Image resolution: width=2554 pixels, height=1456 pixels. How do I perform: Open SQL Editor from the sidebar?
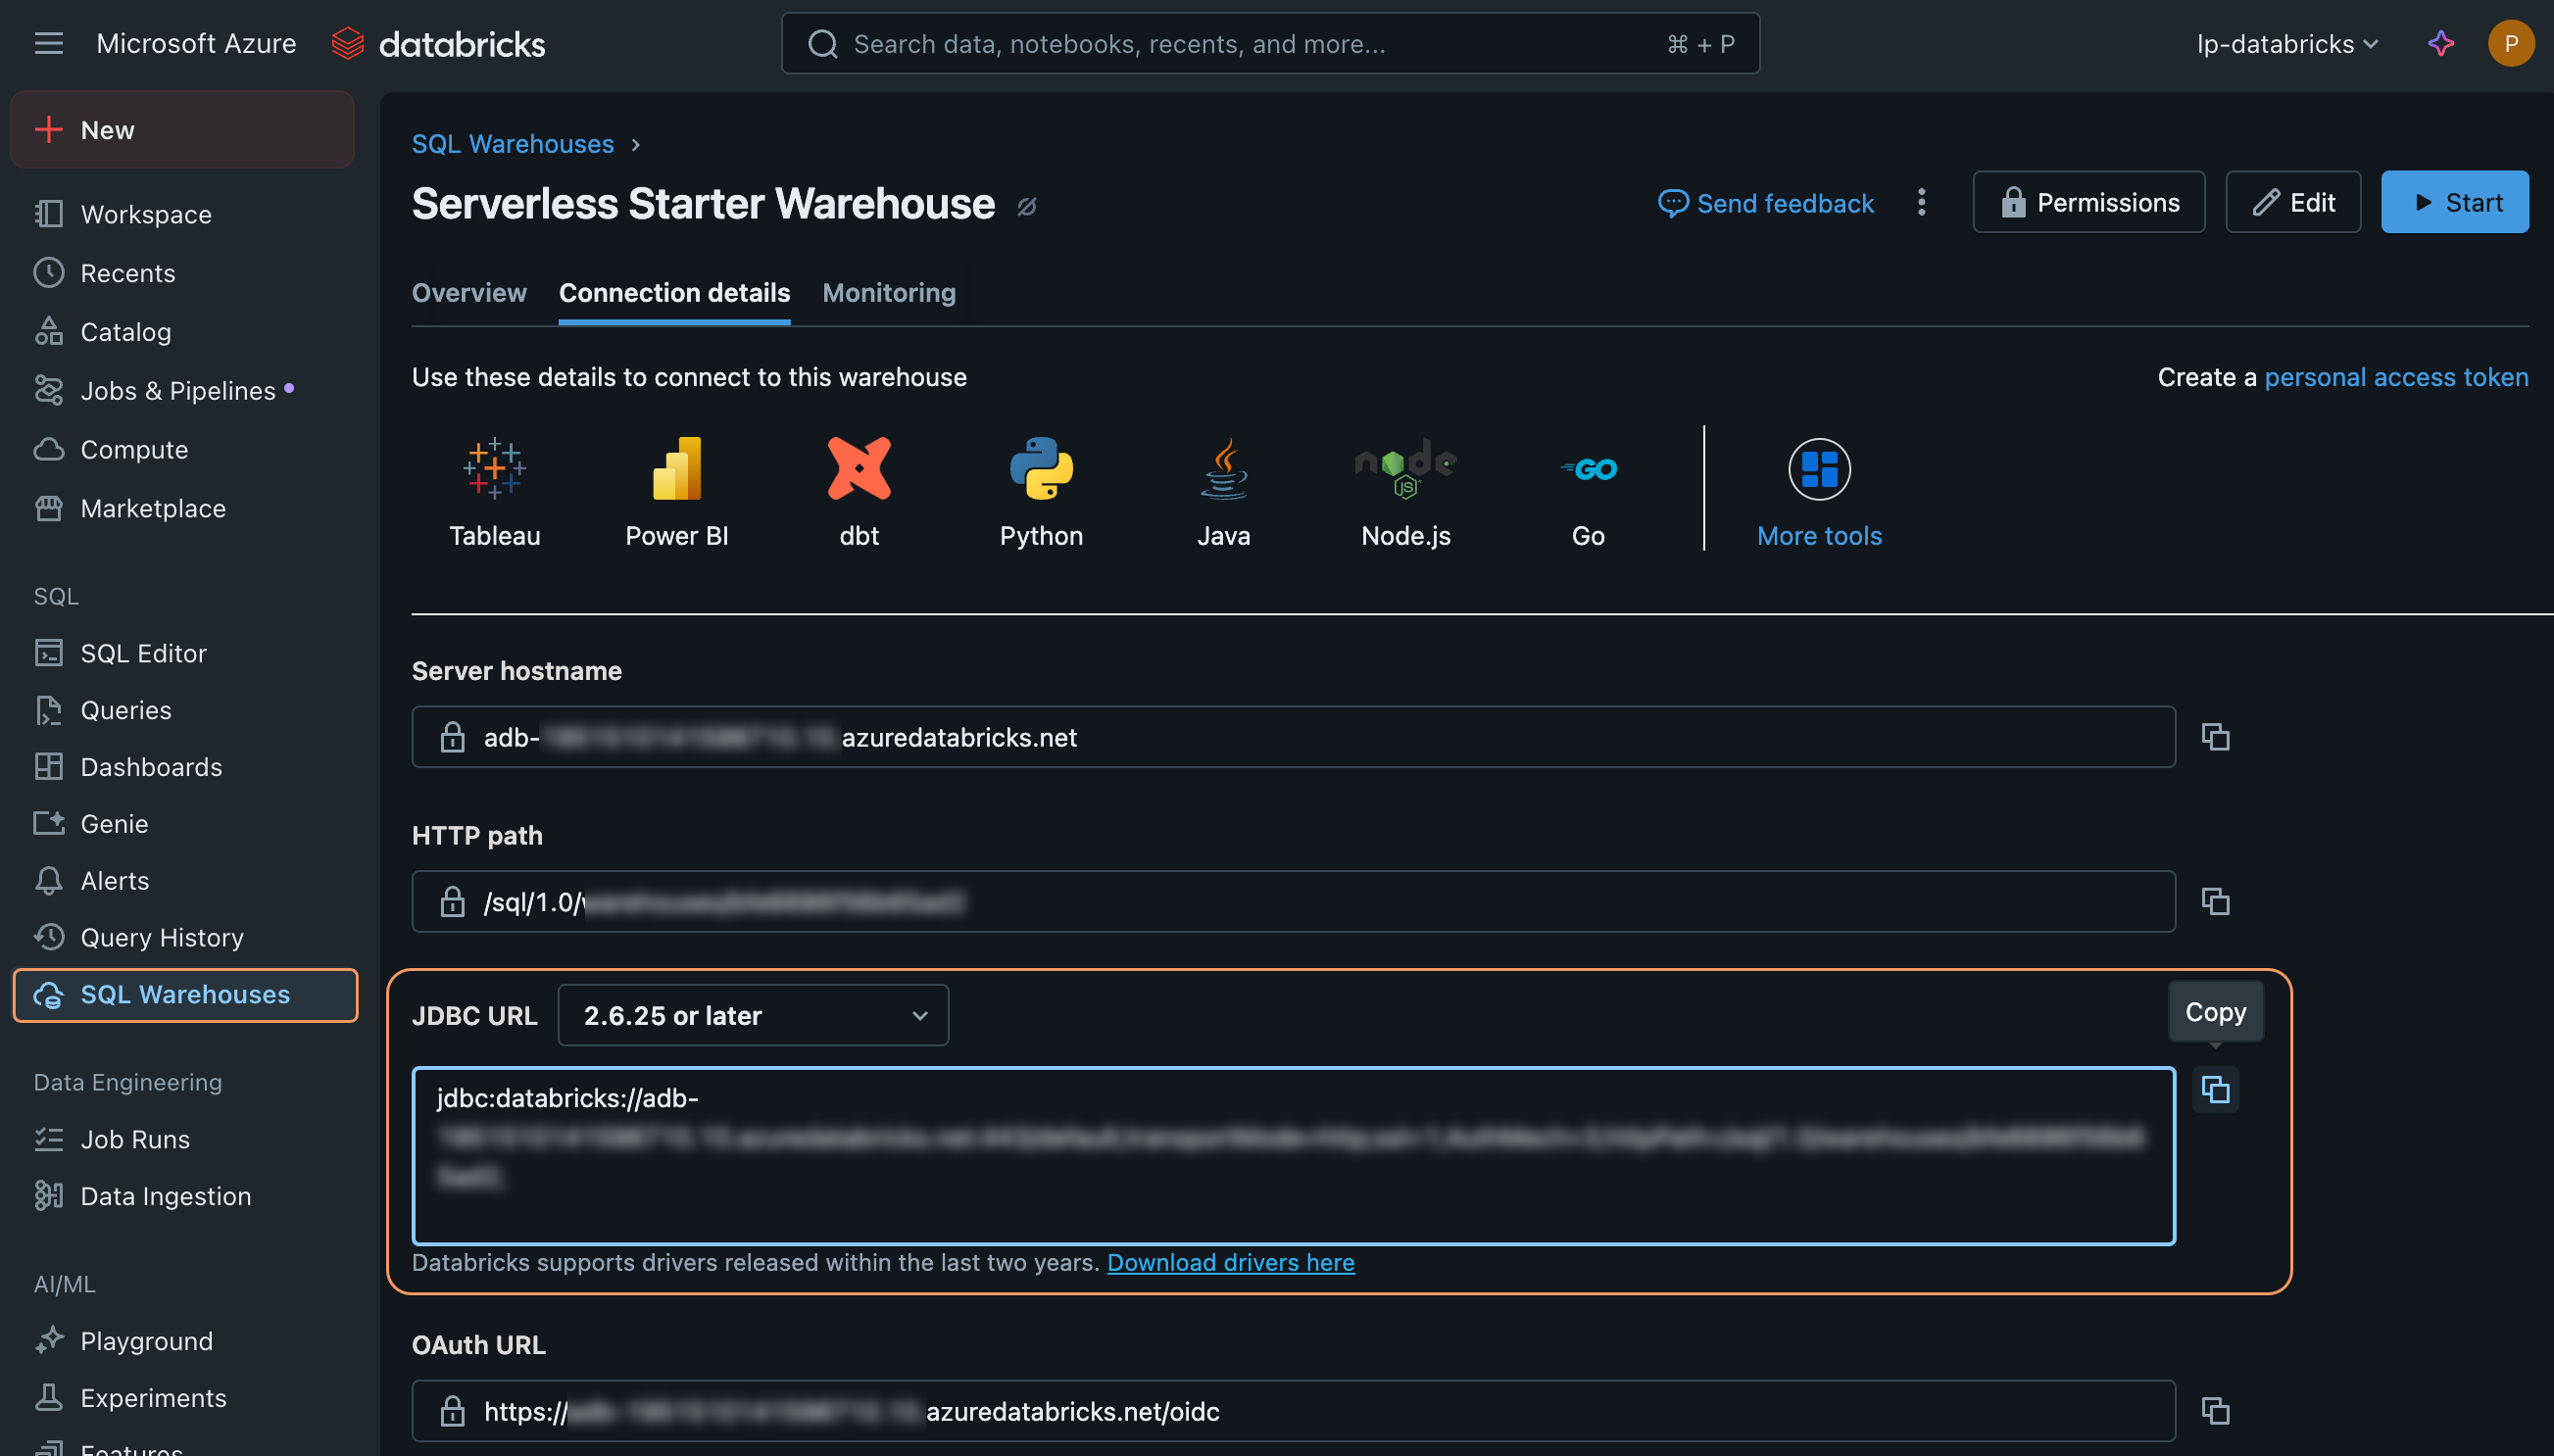coord(143,653)
